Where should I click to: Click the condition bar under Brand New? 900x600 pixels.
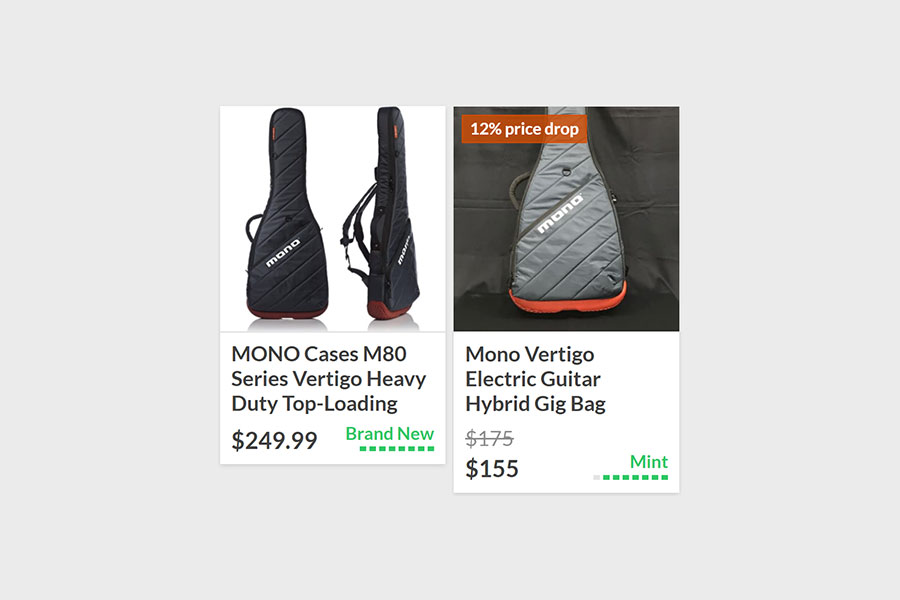[397, 448]
